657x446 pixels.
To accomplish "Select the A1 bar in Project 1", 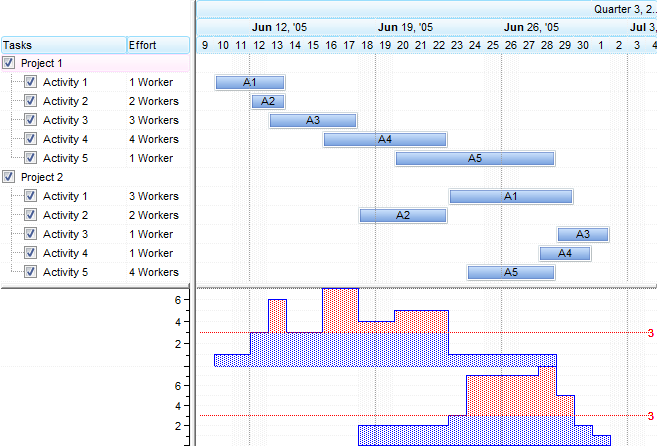I will pos(249,82).
